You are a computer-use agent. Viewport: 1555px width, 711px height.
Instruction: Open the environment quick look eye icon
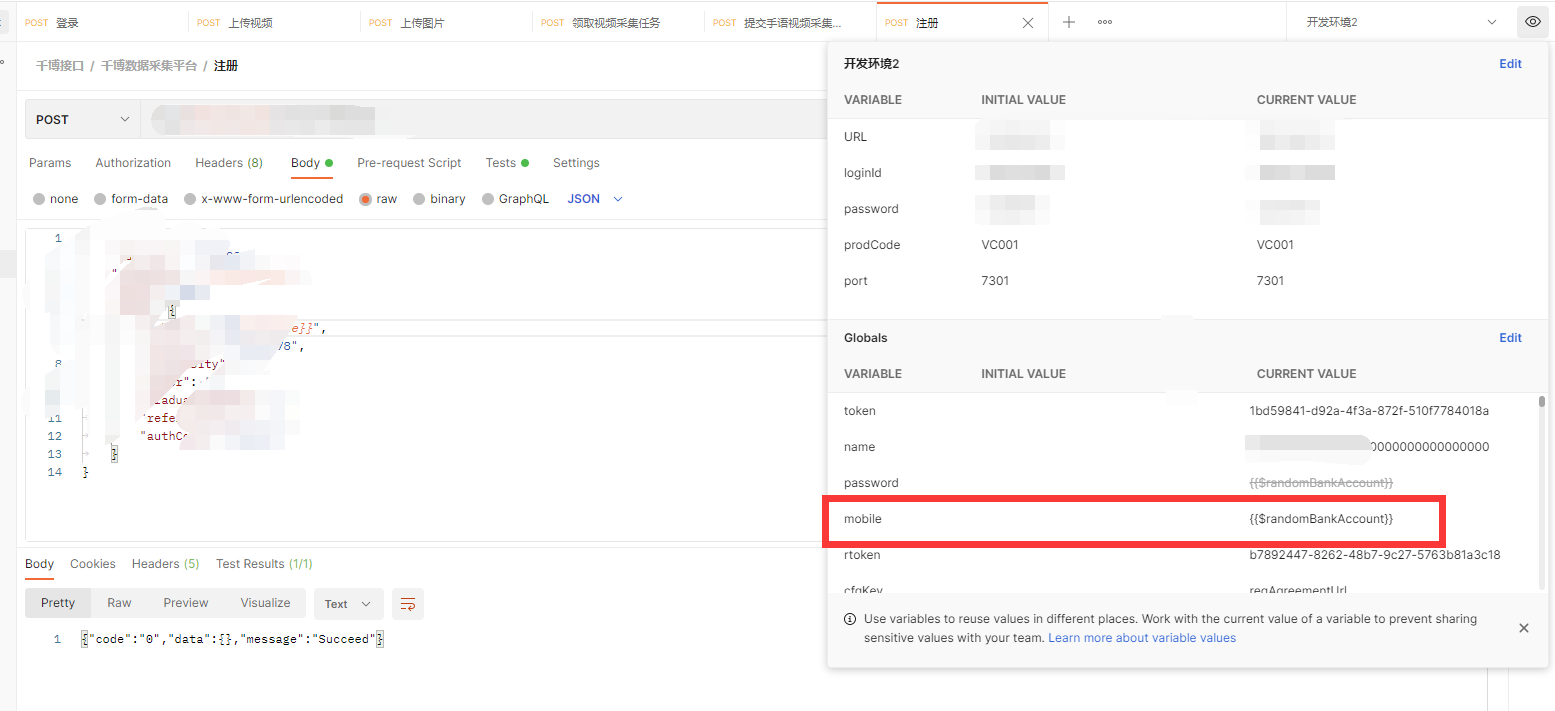click(x=1532, y=21)
